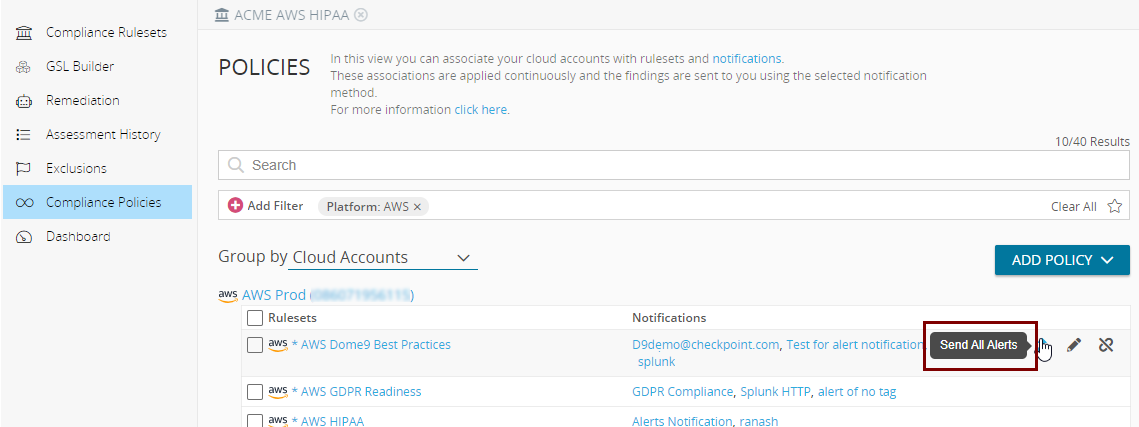The width and height of the screenshot is (1139, 427).
Task: Click the AWS logo beside AWS Prod
Action: 228,295
